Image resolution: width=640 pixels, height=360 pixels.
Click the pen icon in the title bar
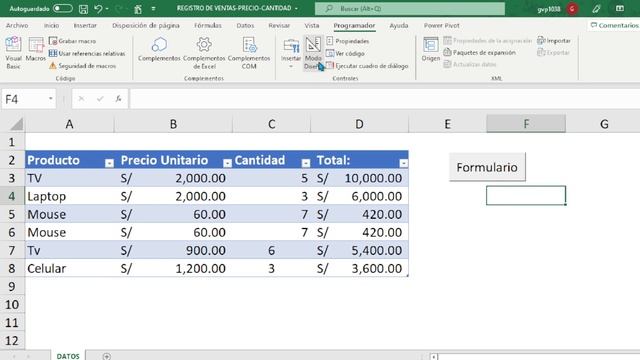tap(596, 9)
